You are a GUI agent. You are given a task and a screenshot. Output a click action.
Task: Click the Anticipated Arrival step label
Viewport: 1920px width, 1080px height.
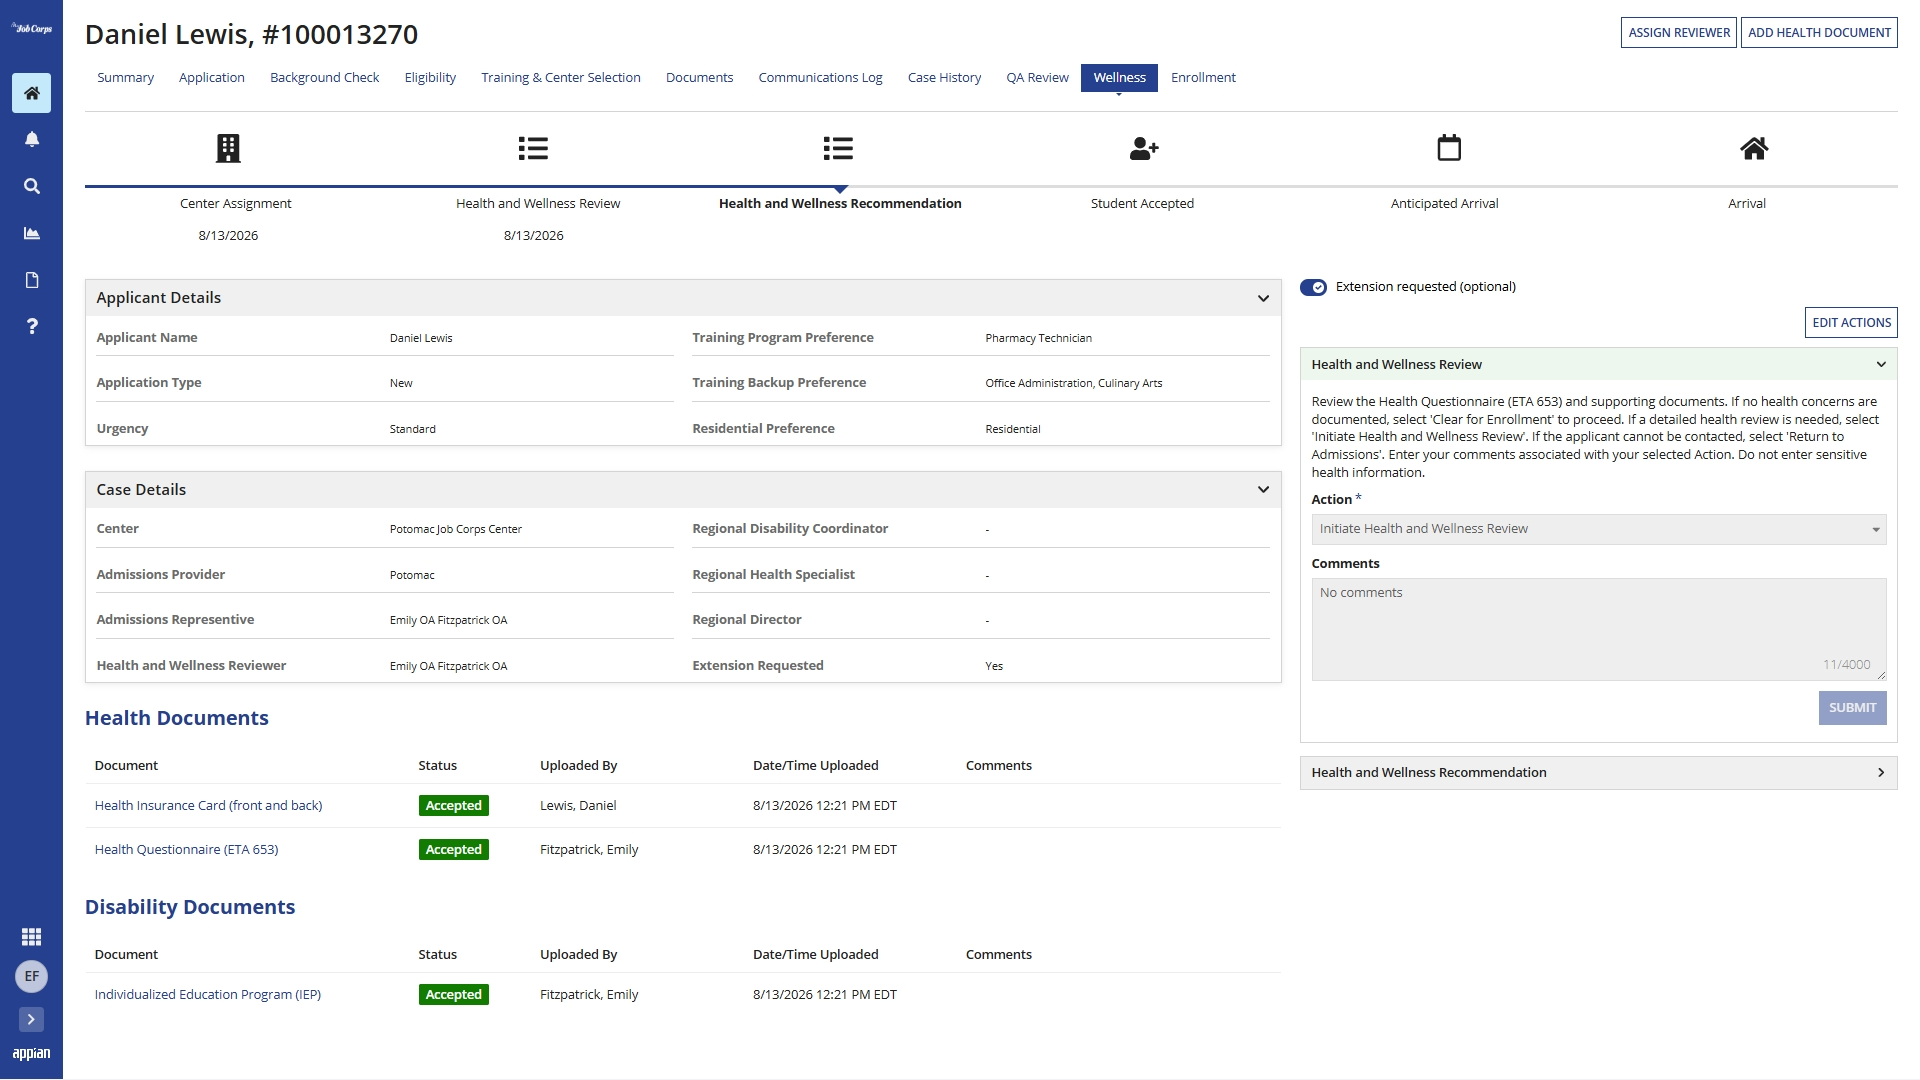pyautogui.click(x=1444, y=204)
